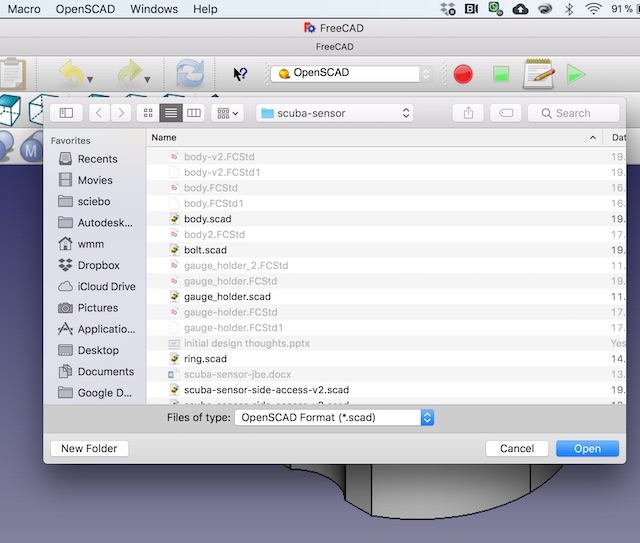This screenshot has width=640, height=543.
Task: Switch to column view mode
Action: pos(194,113)
